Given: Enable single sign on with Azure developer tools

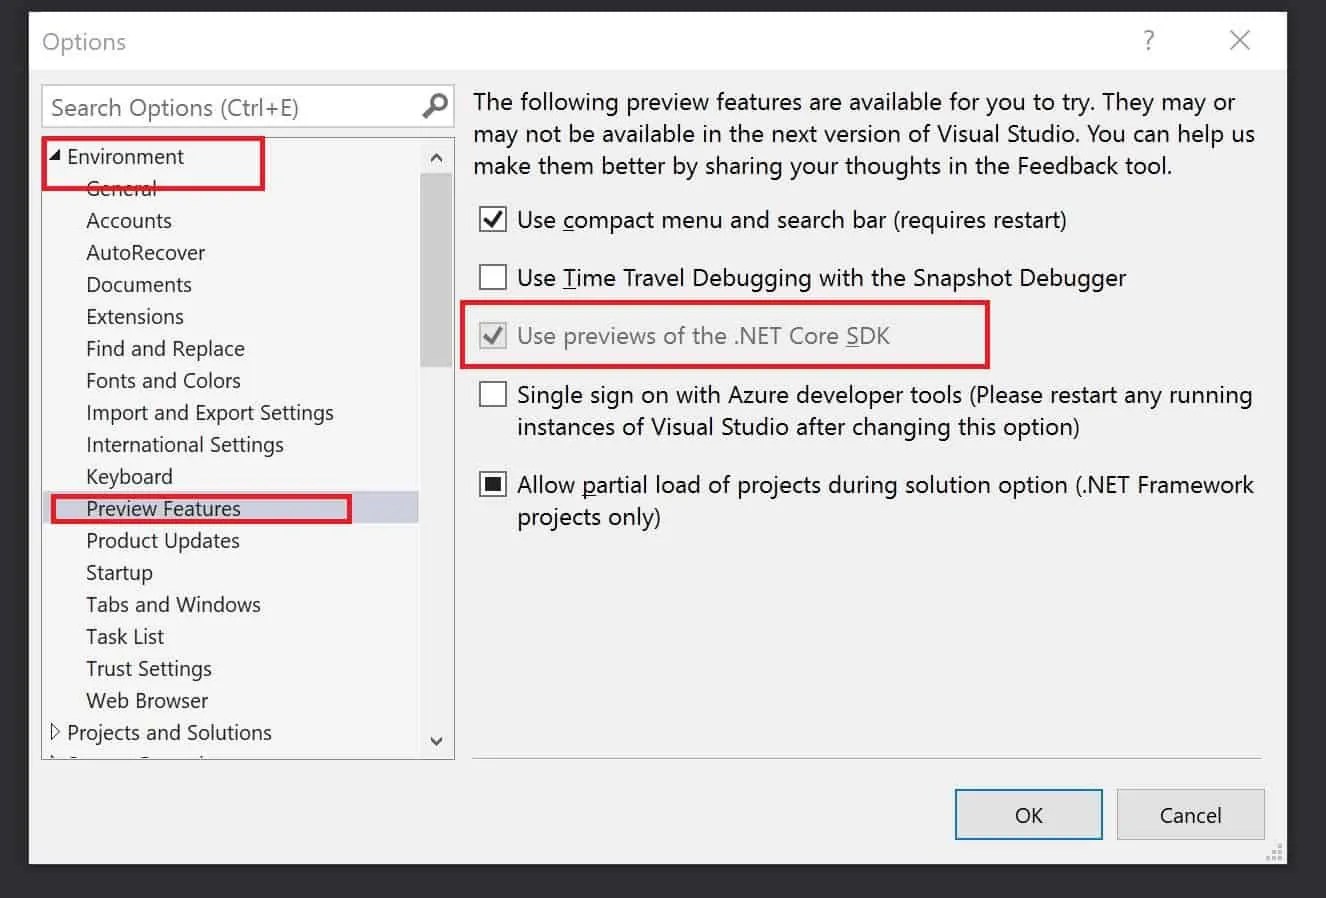Looking at the screenshot, I should pyautogui.click(x=492, y=393).
